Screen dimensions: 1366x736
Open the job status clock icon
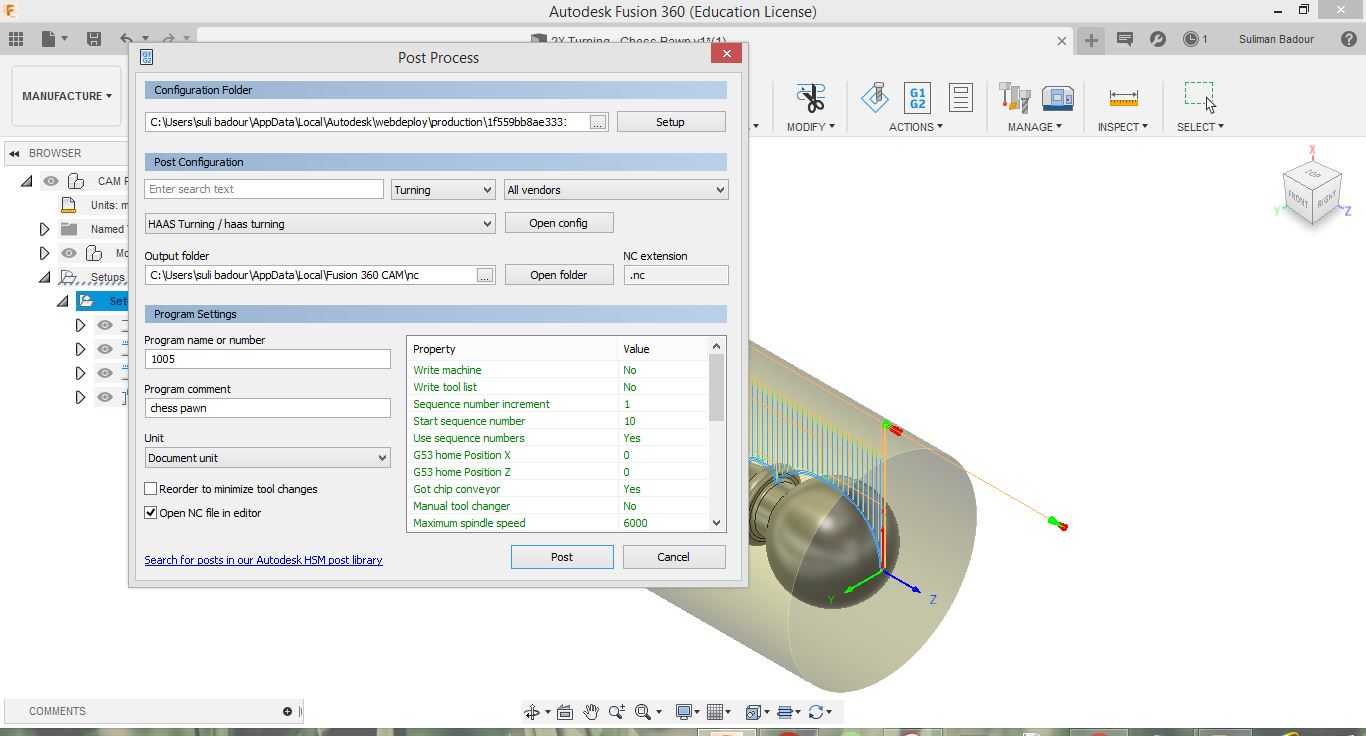(1191, 39)
